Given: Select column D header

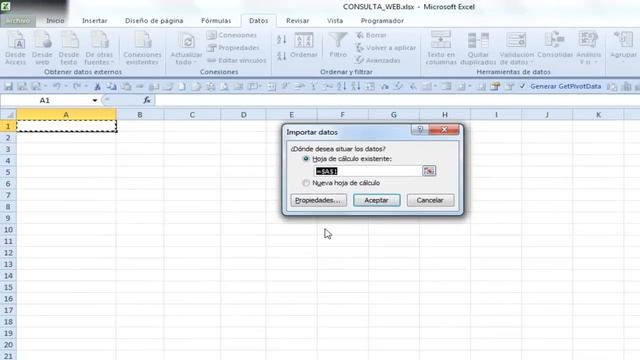Looking at the screenshot, I should [x=243, y=115].
